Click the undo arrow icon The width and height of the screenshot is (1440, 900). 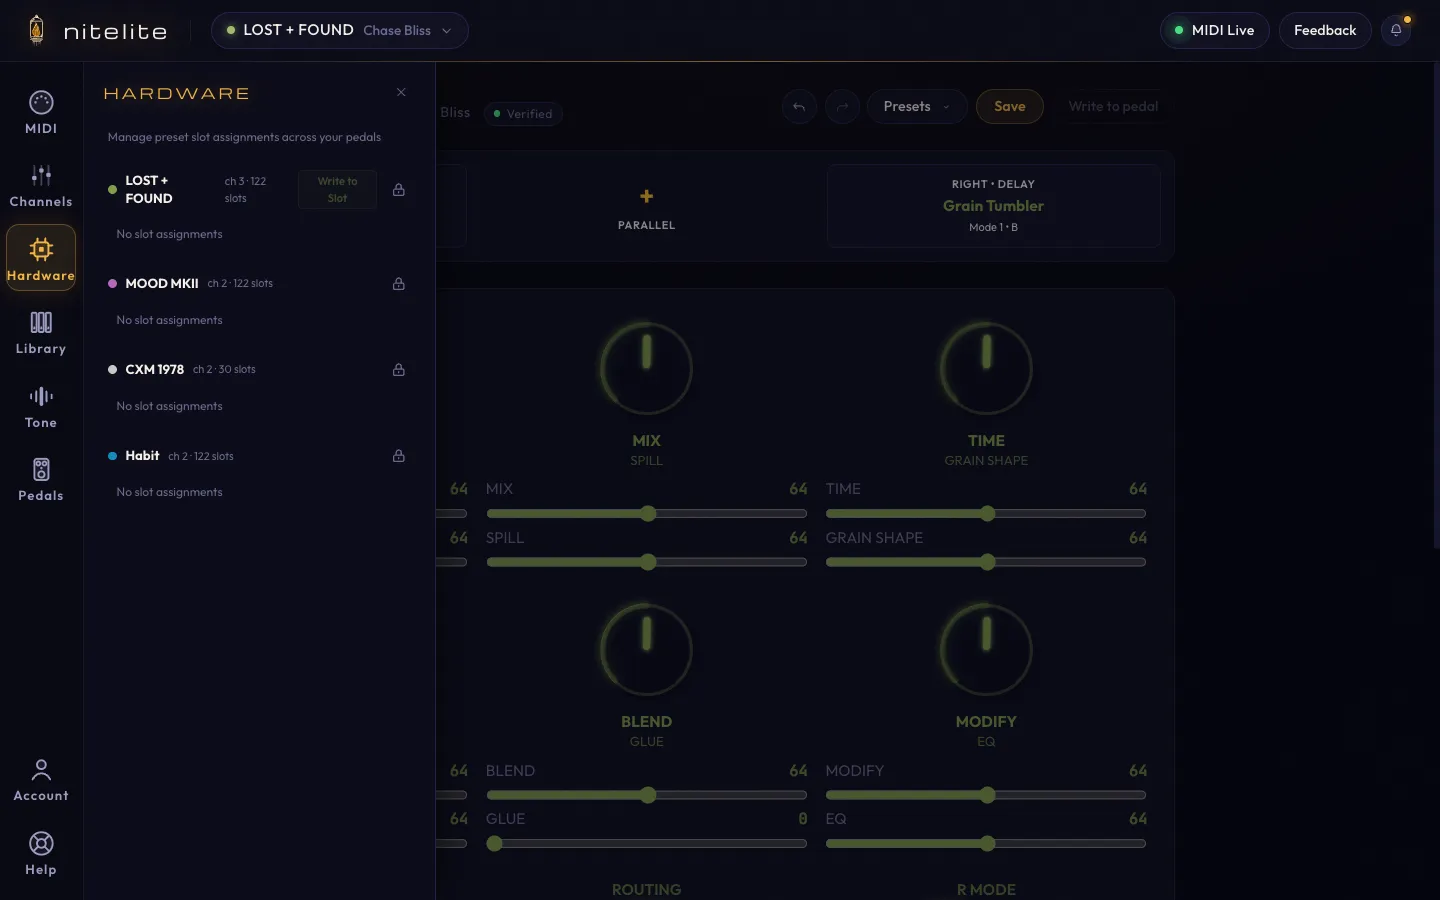pyautogui.click(x=799, y=107)
